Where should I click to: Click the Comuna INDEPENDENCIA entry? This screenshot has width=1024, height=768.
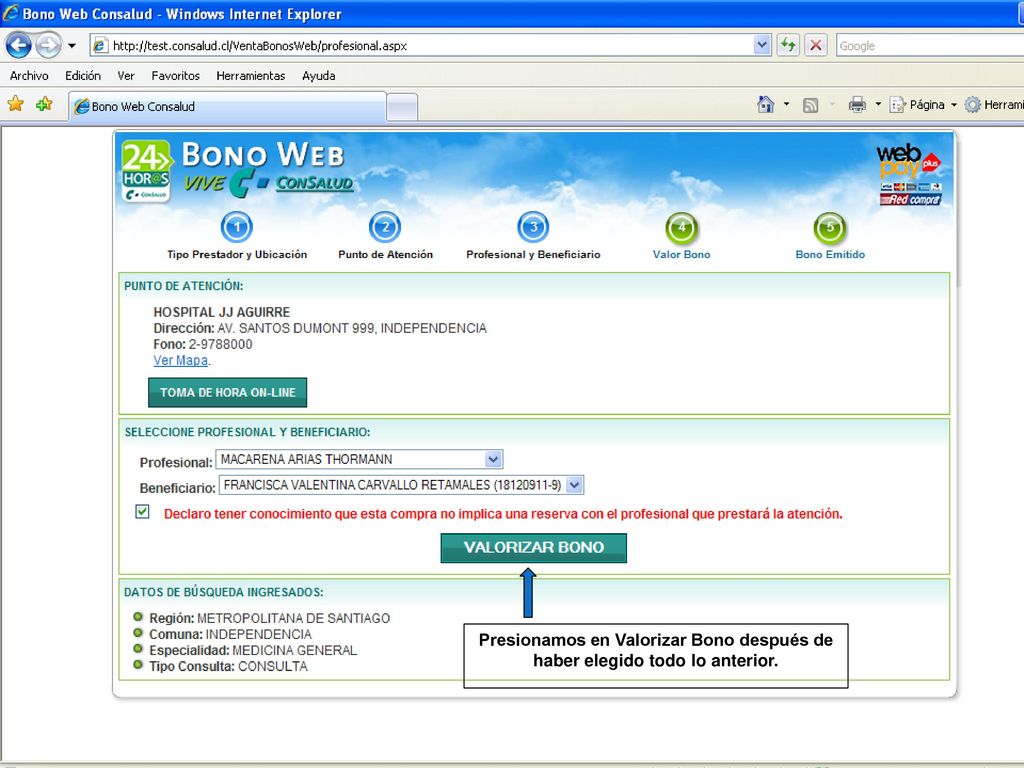230,635
